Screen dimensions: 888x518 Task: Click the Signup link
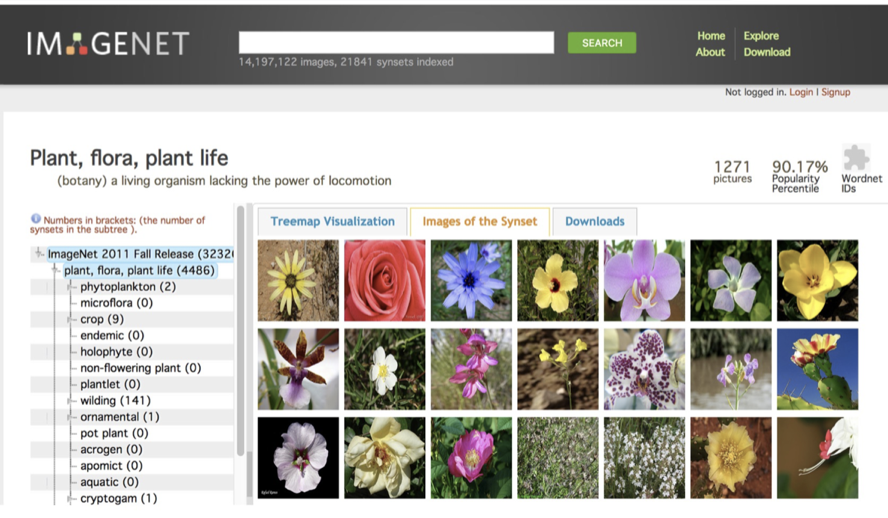(835, 92)
